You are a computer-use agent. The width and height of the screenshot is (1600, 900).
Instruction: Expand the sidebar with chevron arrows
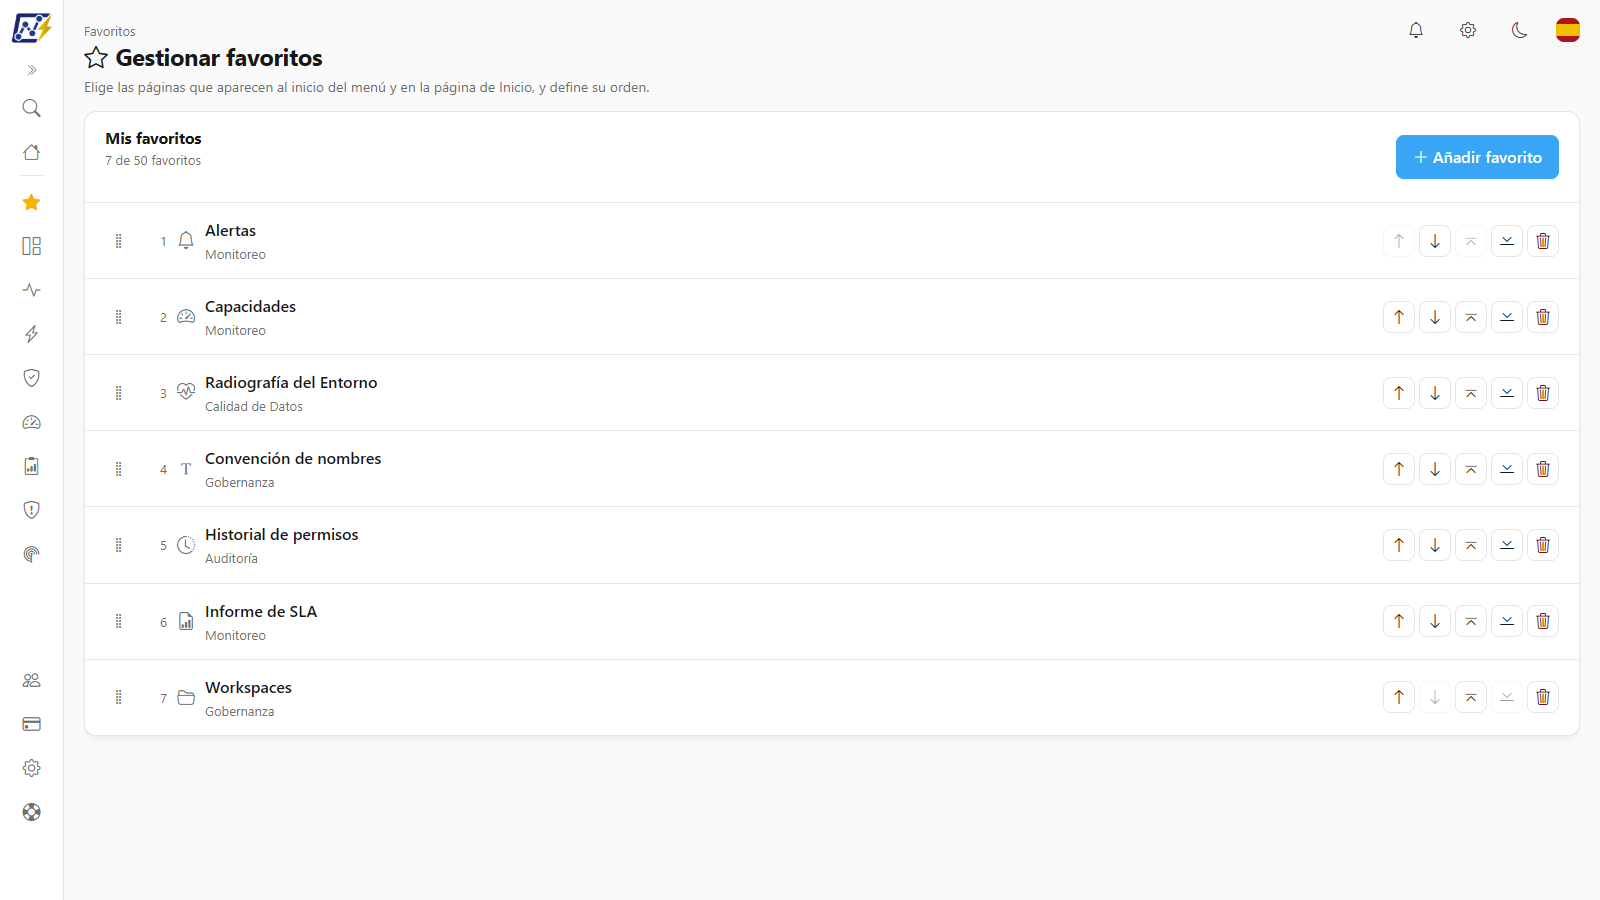[x=32, y=70]
